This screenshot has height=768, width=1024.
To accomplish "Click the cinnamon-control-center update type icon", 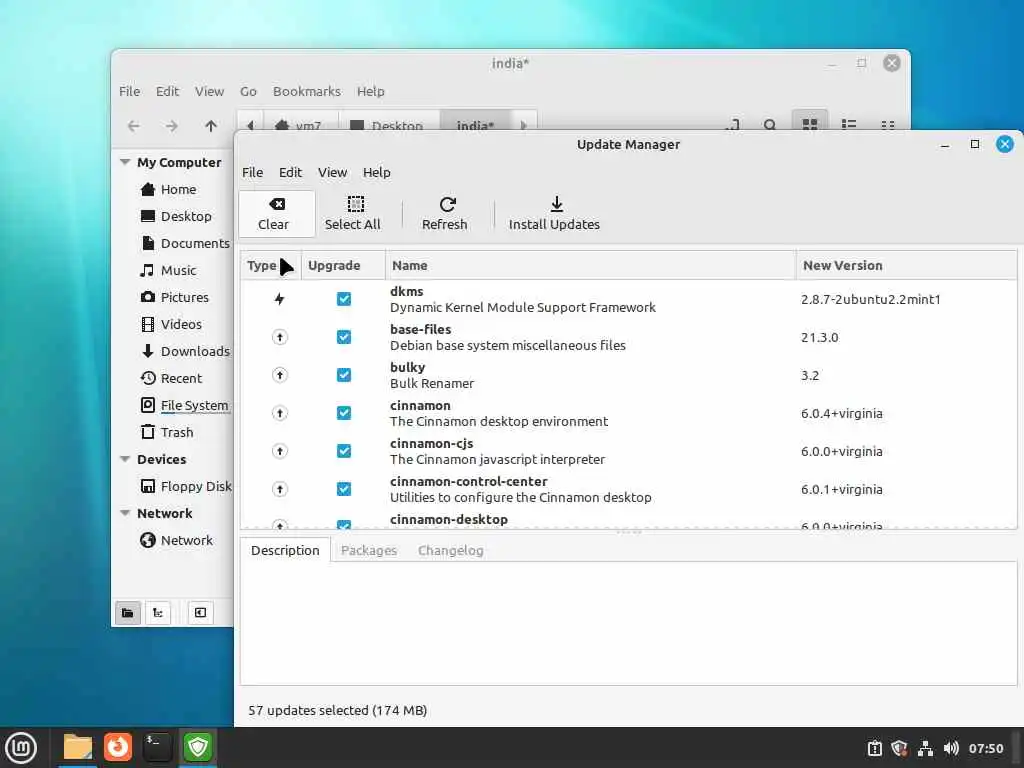I will pos(280,488).
